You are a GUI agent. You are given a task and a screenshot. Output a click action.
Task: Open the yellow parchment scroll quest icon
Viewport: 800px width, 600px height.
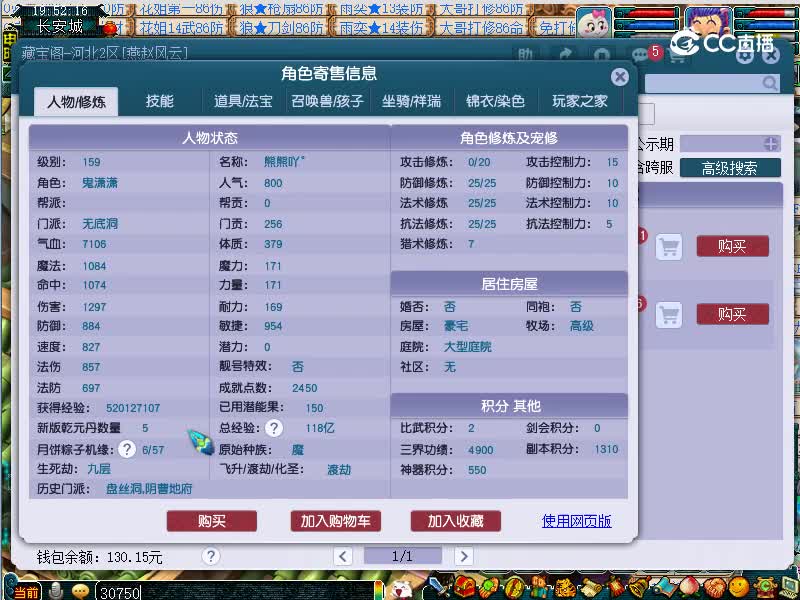pos(591,589)
